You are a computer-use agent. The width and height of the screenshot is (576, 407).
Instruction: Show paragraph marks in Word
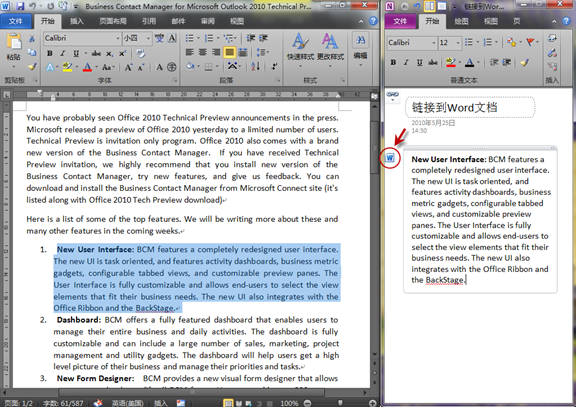click(274, 66)
